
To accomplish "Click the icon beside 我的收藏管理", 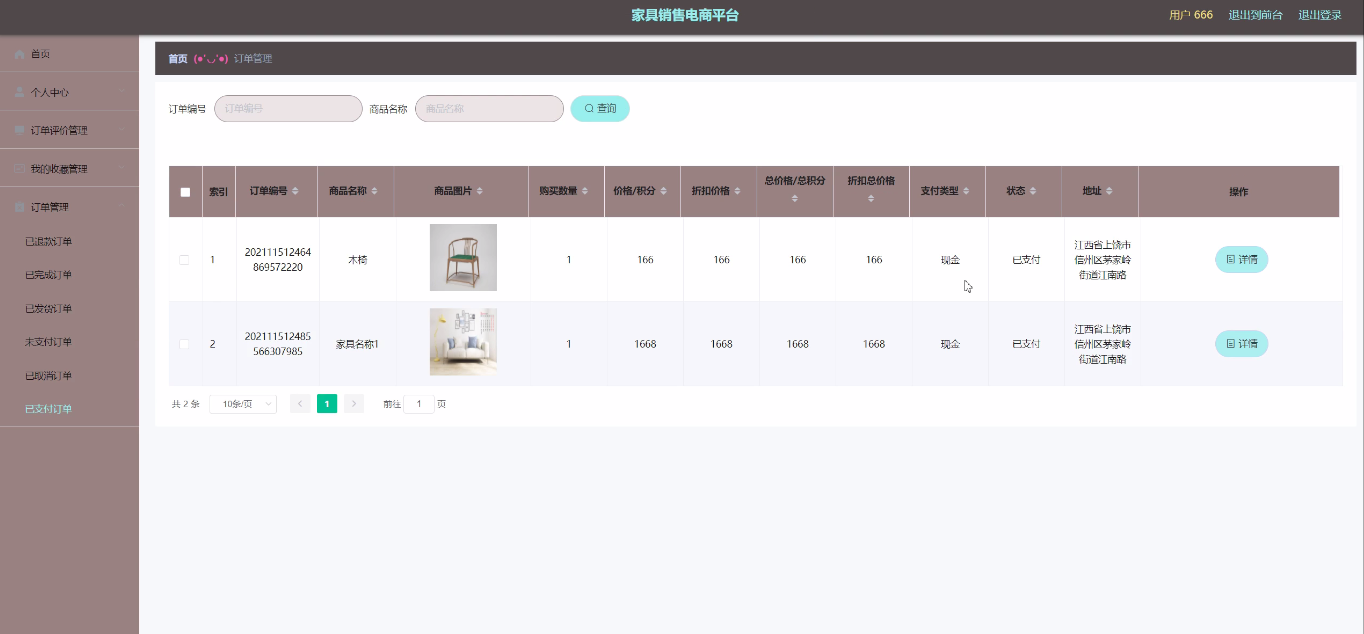I will pos(19,169).
